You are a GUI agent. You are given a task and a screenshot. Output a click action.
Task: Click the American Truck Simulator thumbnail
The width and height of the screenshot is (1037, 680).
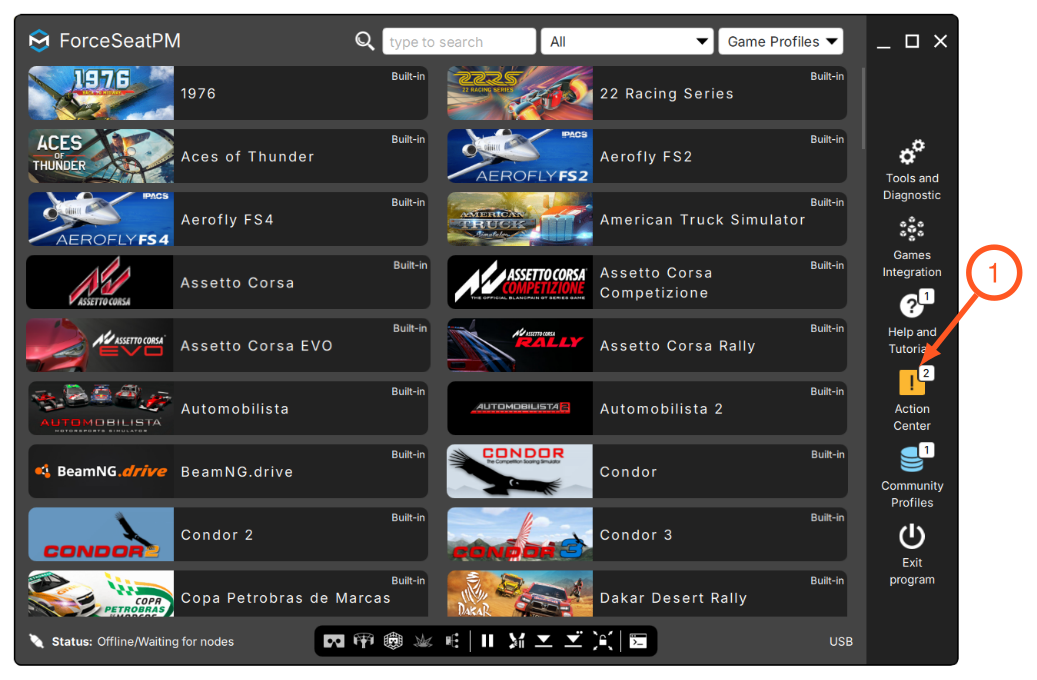tap(520, 219)
